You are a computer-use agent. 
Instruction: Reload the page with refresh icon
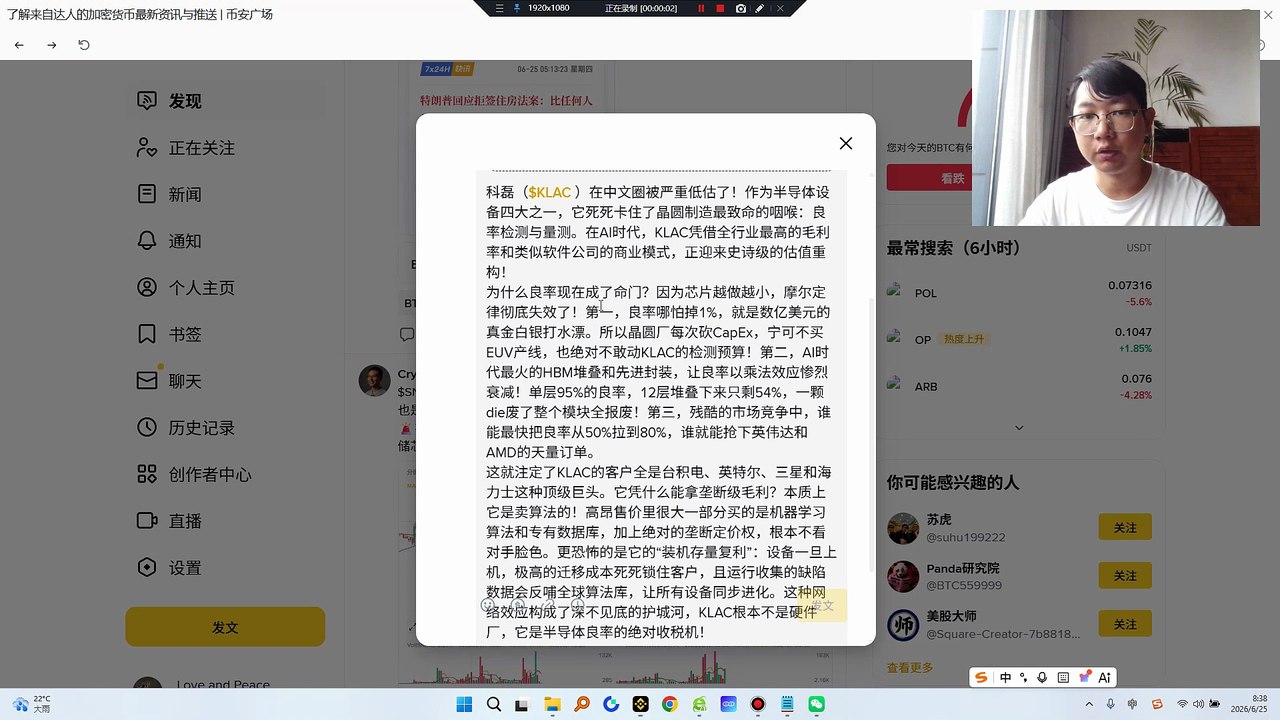[x=84, y=45]
